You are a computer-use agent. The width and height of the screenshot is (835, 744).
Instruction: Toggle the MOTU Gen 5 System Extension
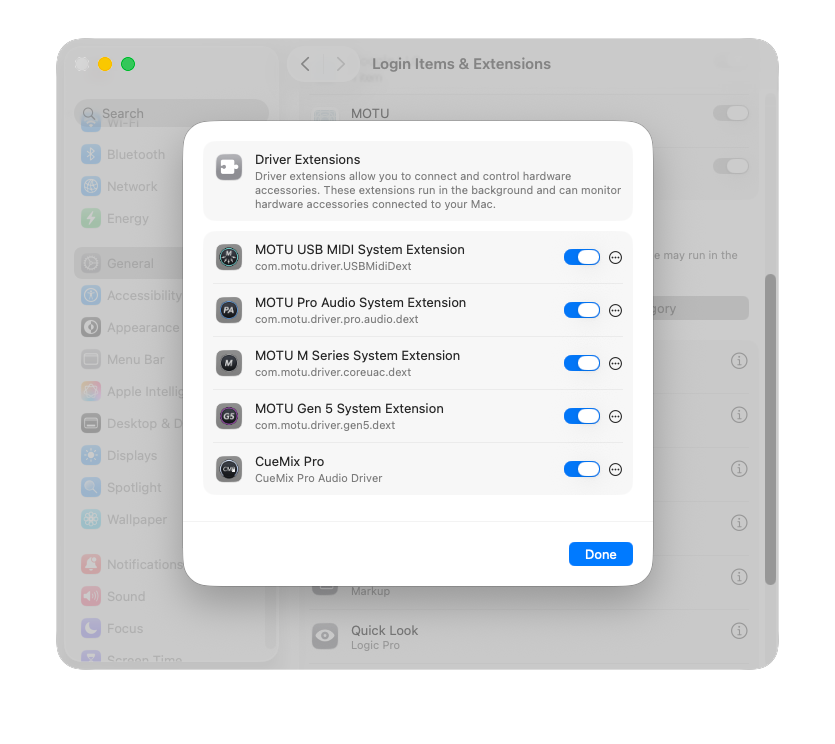pos(581,415)
